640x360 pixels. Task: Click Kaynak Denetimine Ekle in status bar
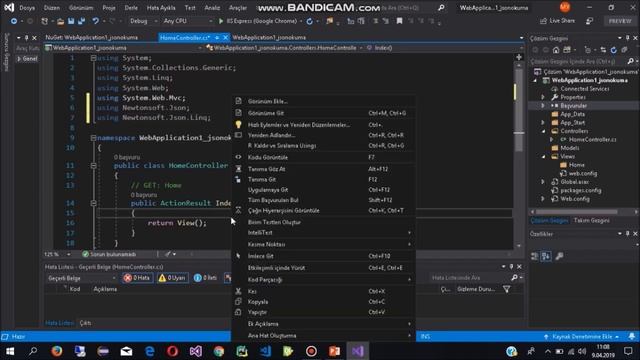coord(582,337)
